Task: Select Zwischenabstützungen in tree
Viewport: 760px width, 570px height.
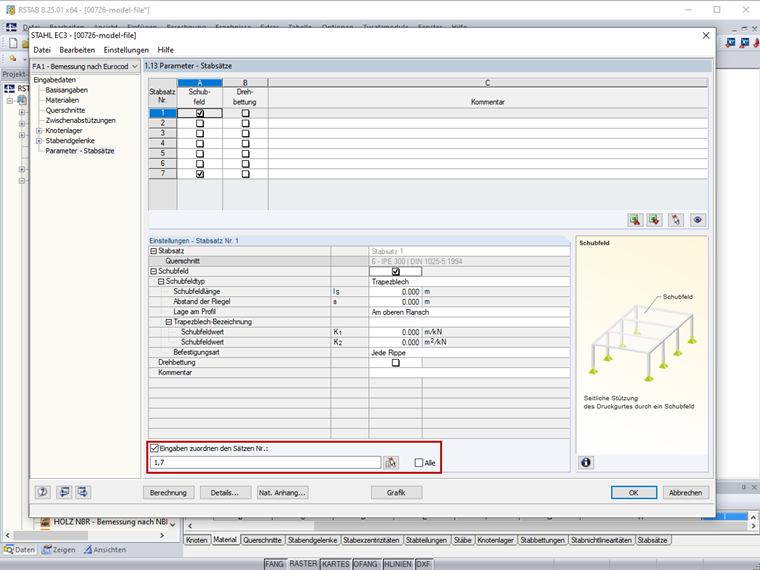Action: tap(80, 121)
